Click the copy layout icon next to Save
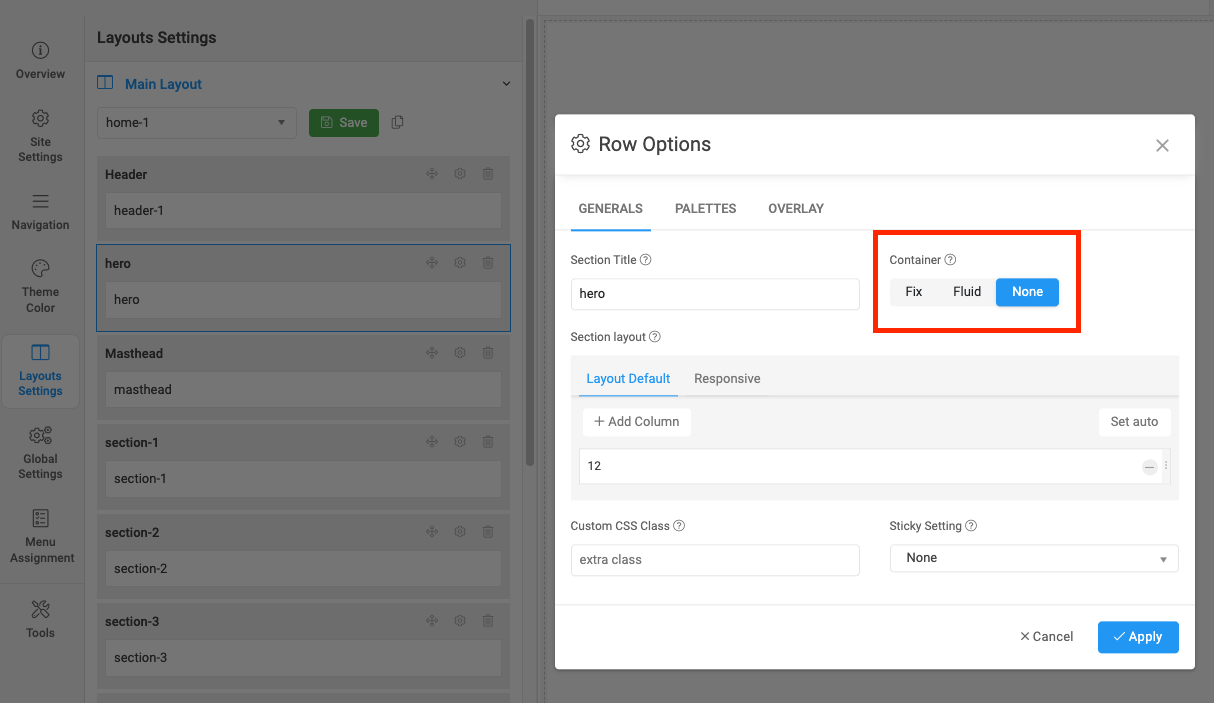The height and width of the screenshot is (703, 1214). (398, 122)
